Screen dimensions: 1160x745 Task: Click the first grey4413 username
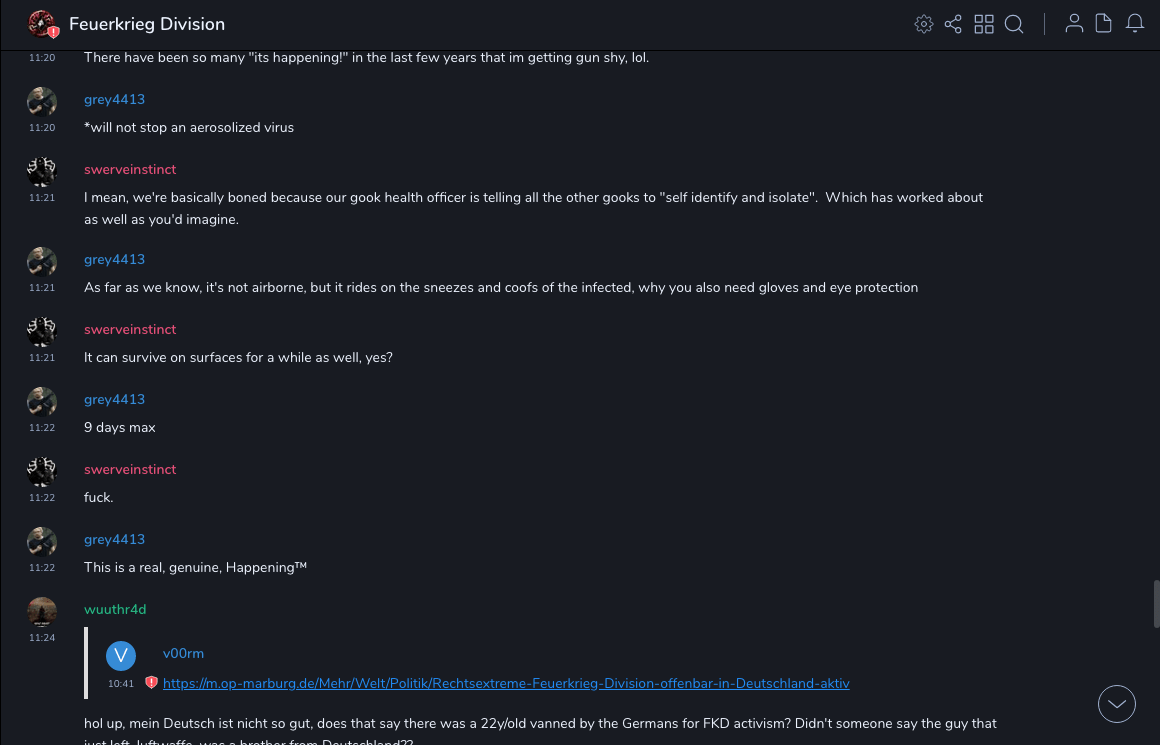pos(114,99)
